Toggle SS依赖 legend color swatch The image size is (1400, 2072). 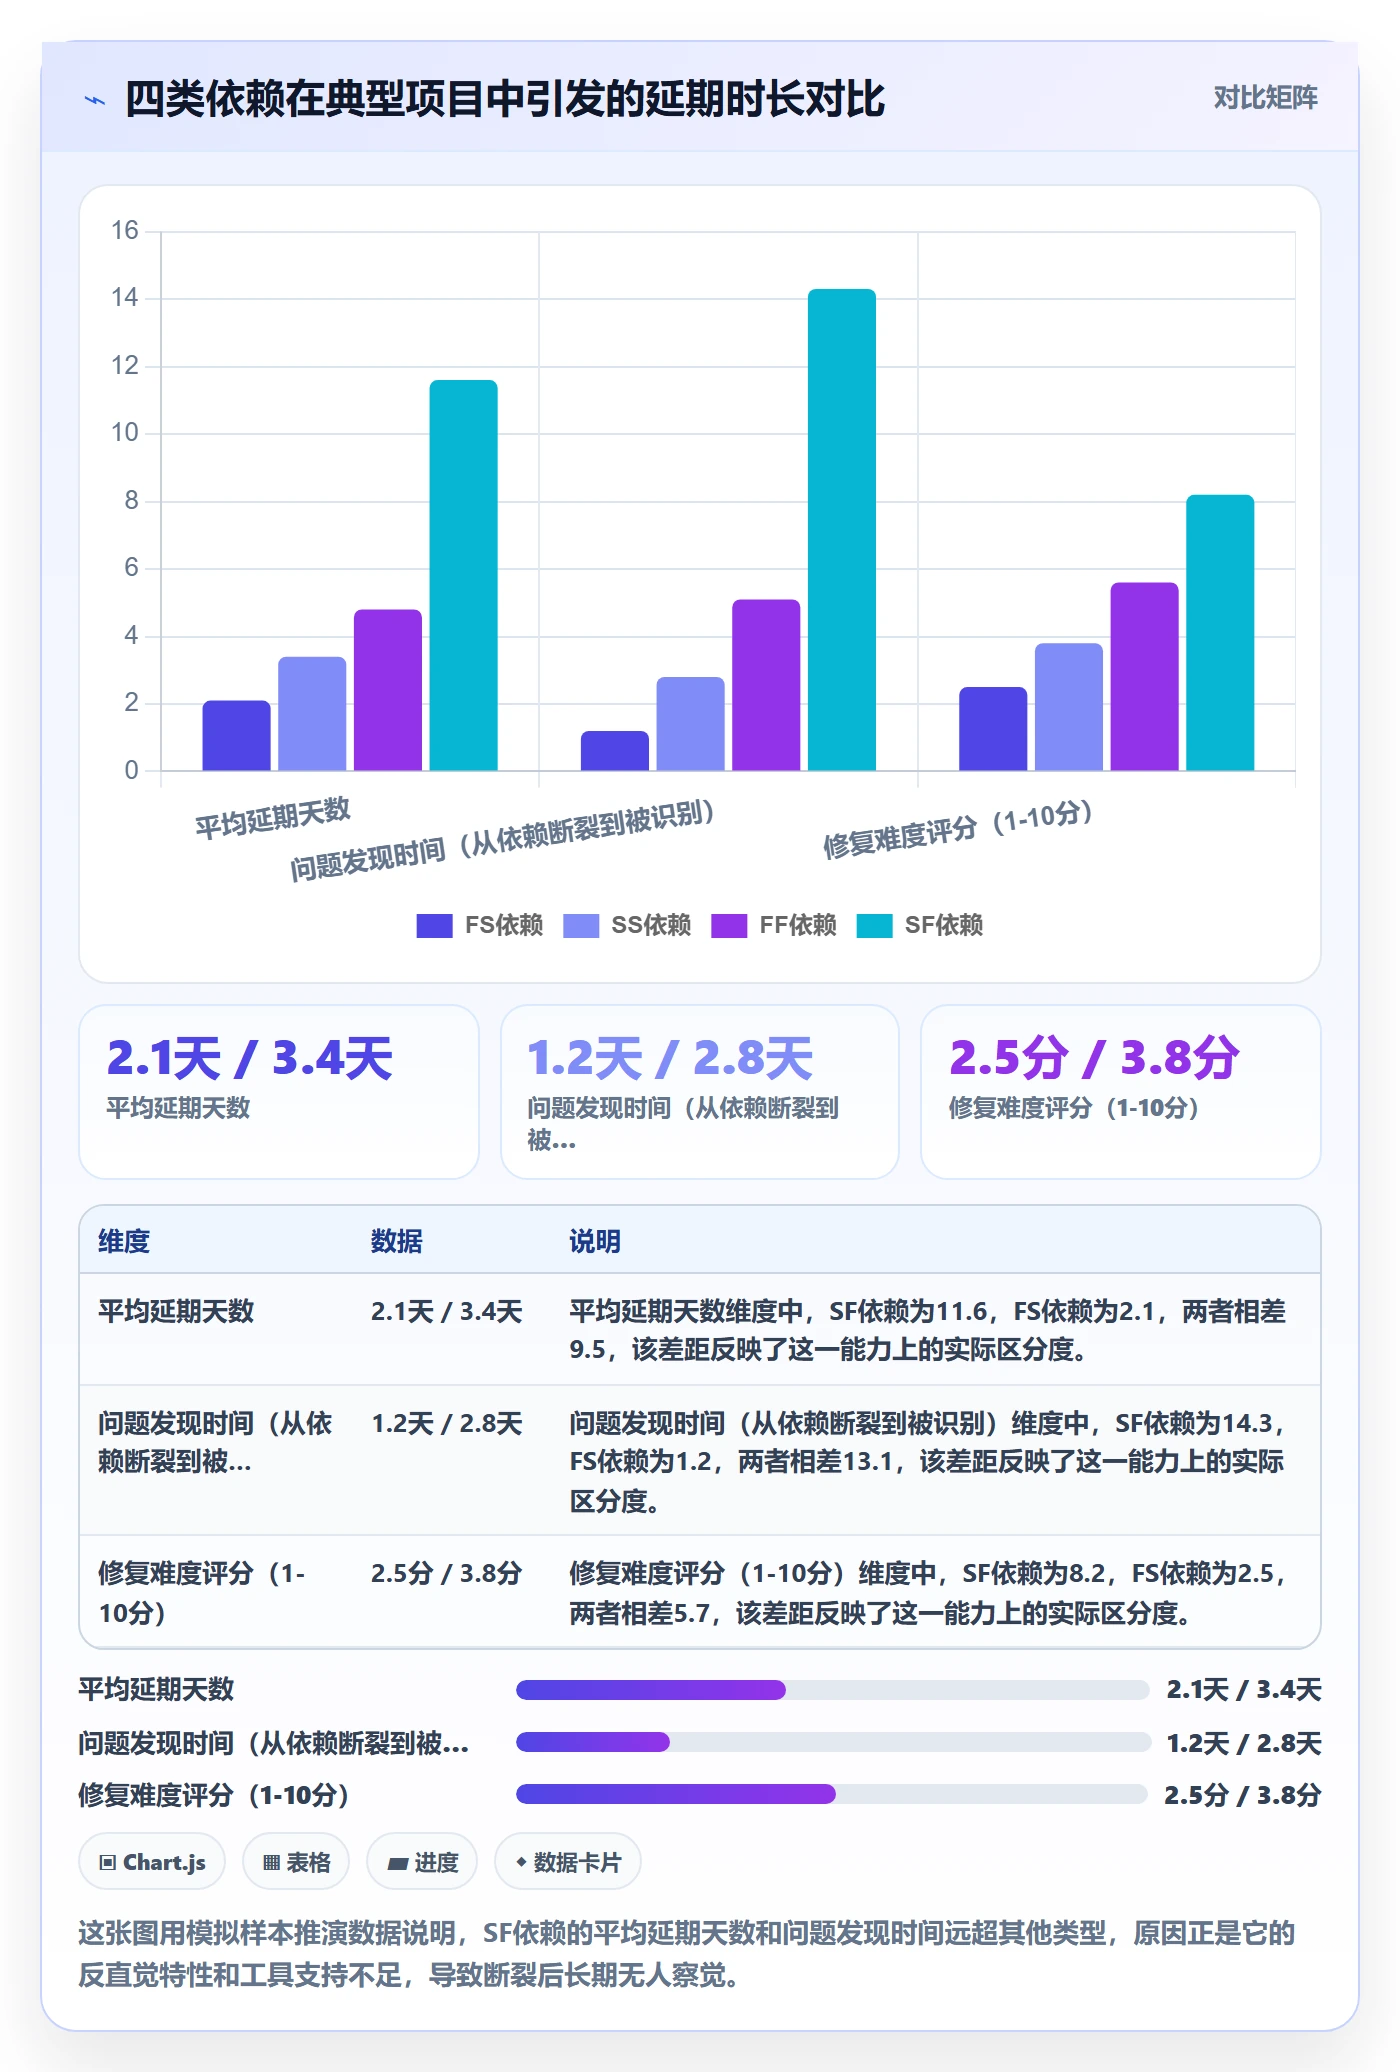click(x=581, y=926)
